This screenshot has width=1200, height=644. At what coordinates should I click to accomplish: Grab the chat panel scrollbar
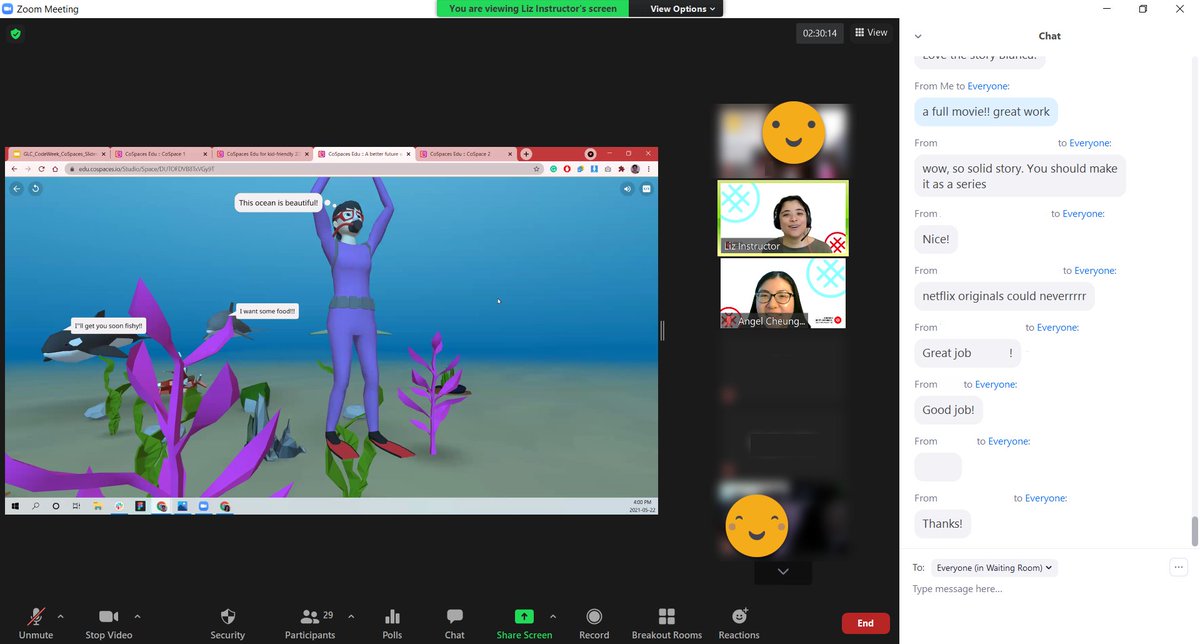[1194, 531]
